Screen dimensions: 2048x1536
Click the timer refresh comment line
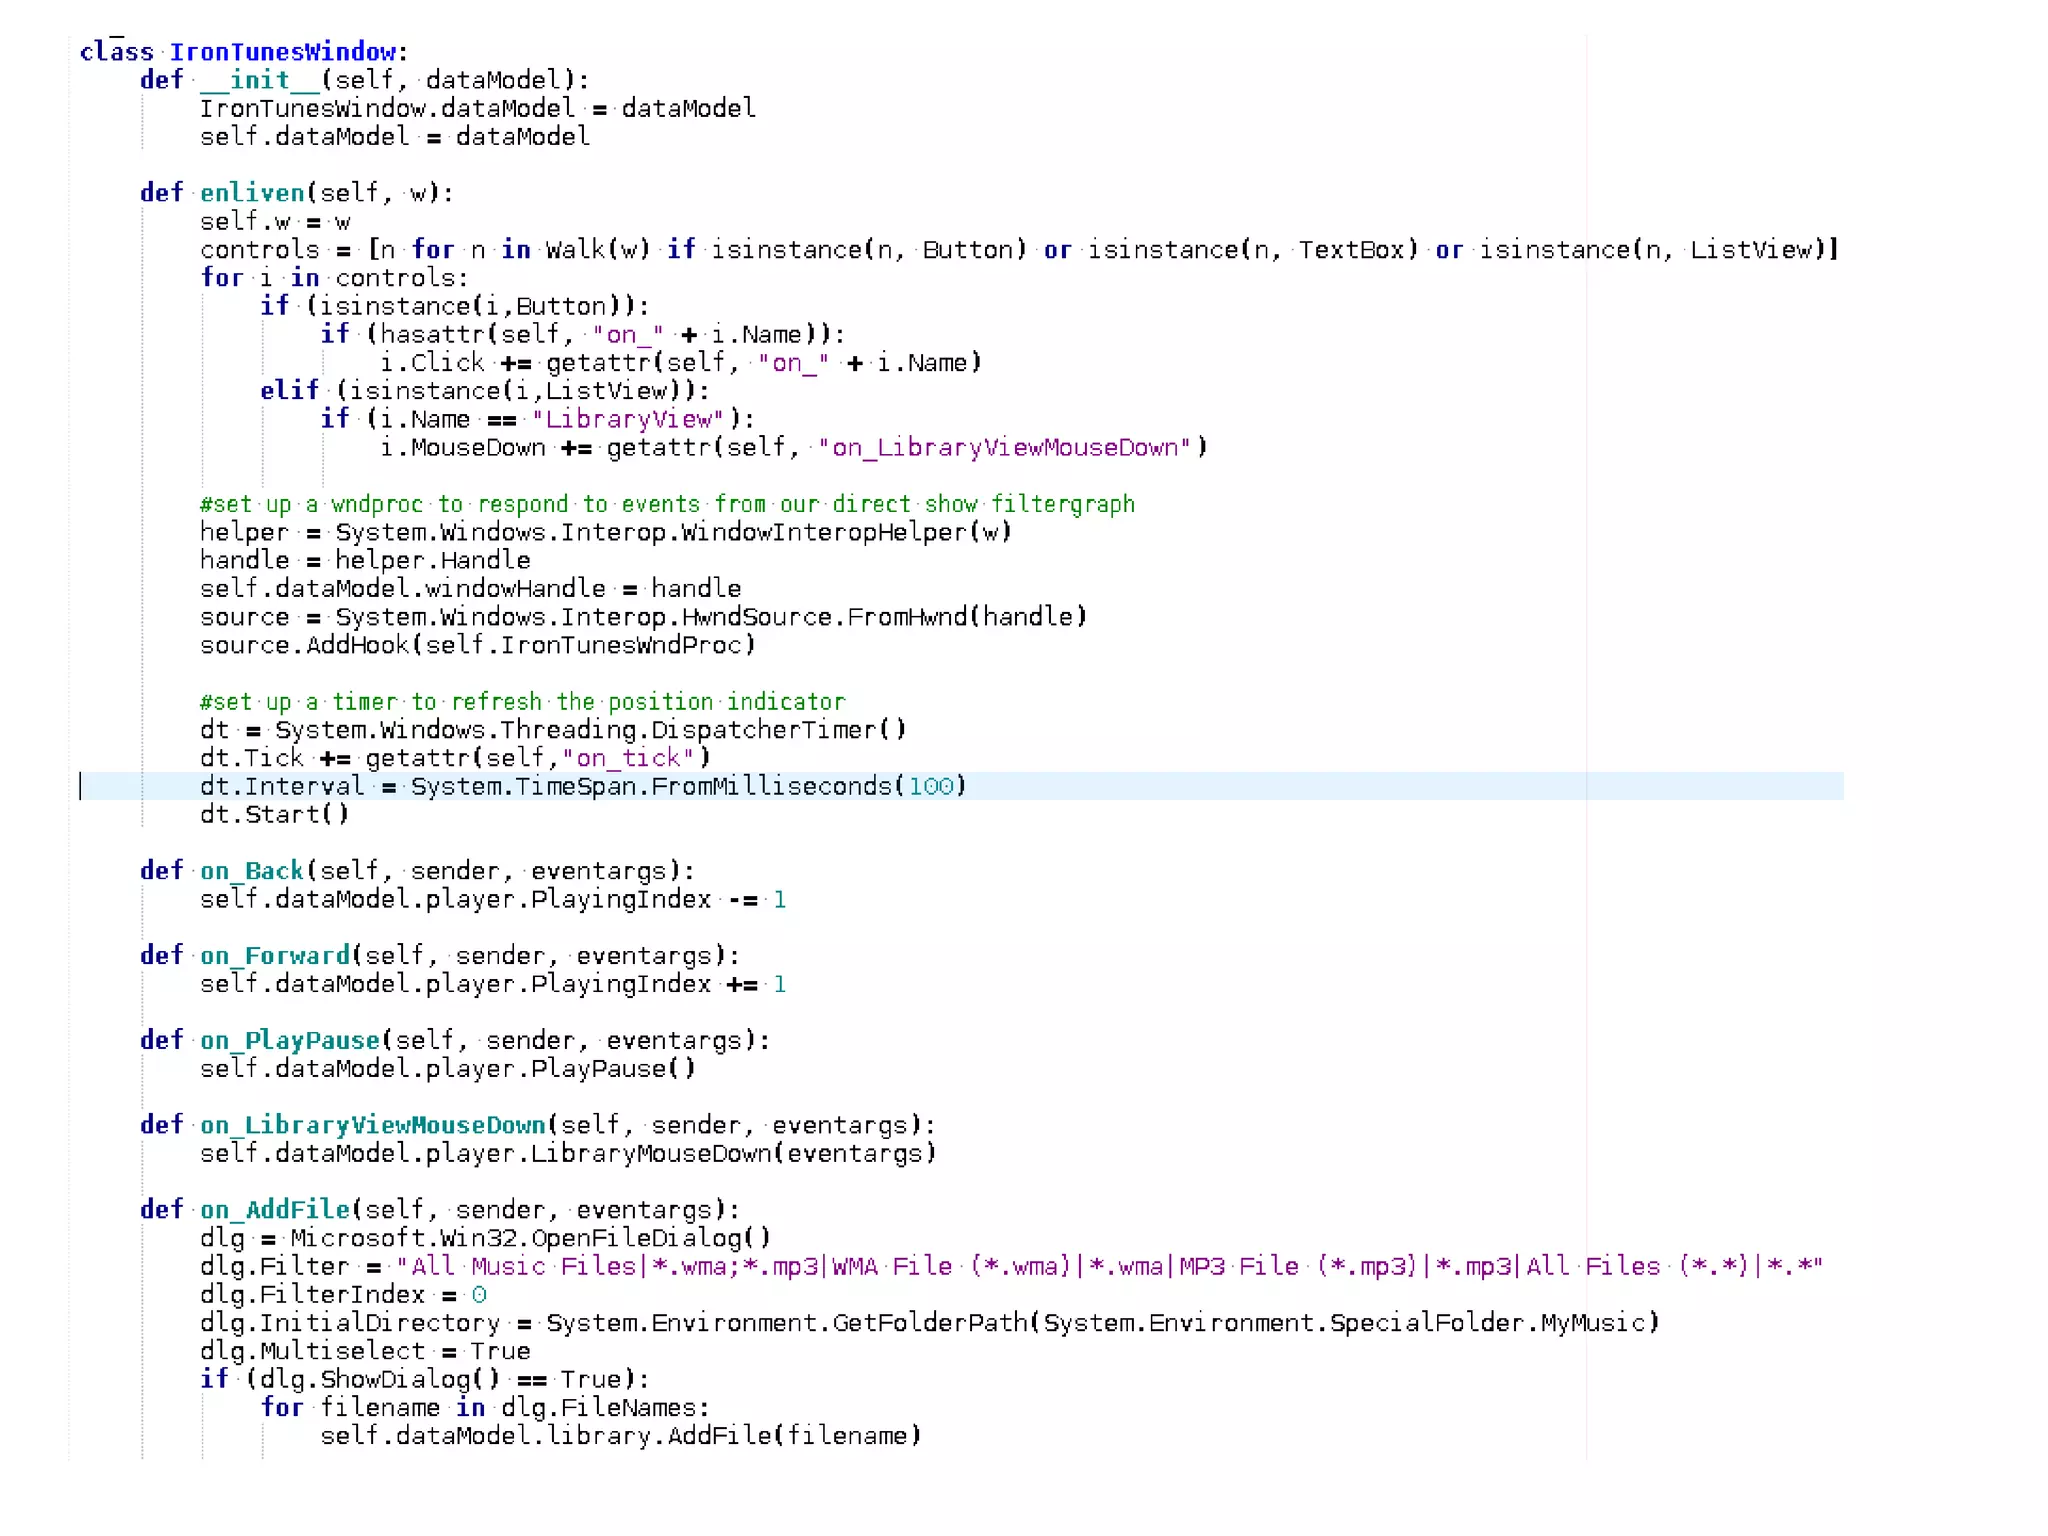coord(522,702)
